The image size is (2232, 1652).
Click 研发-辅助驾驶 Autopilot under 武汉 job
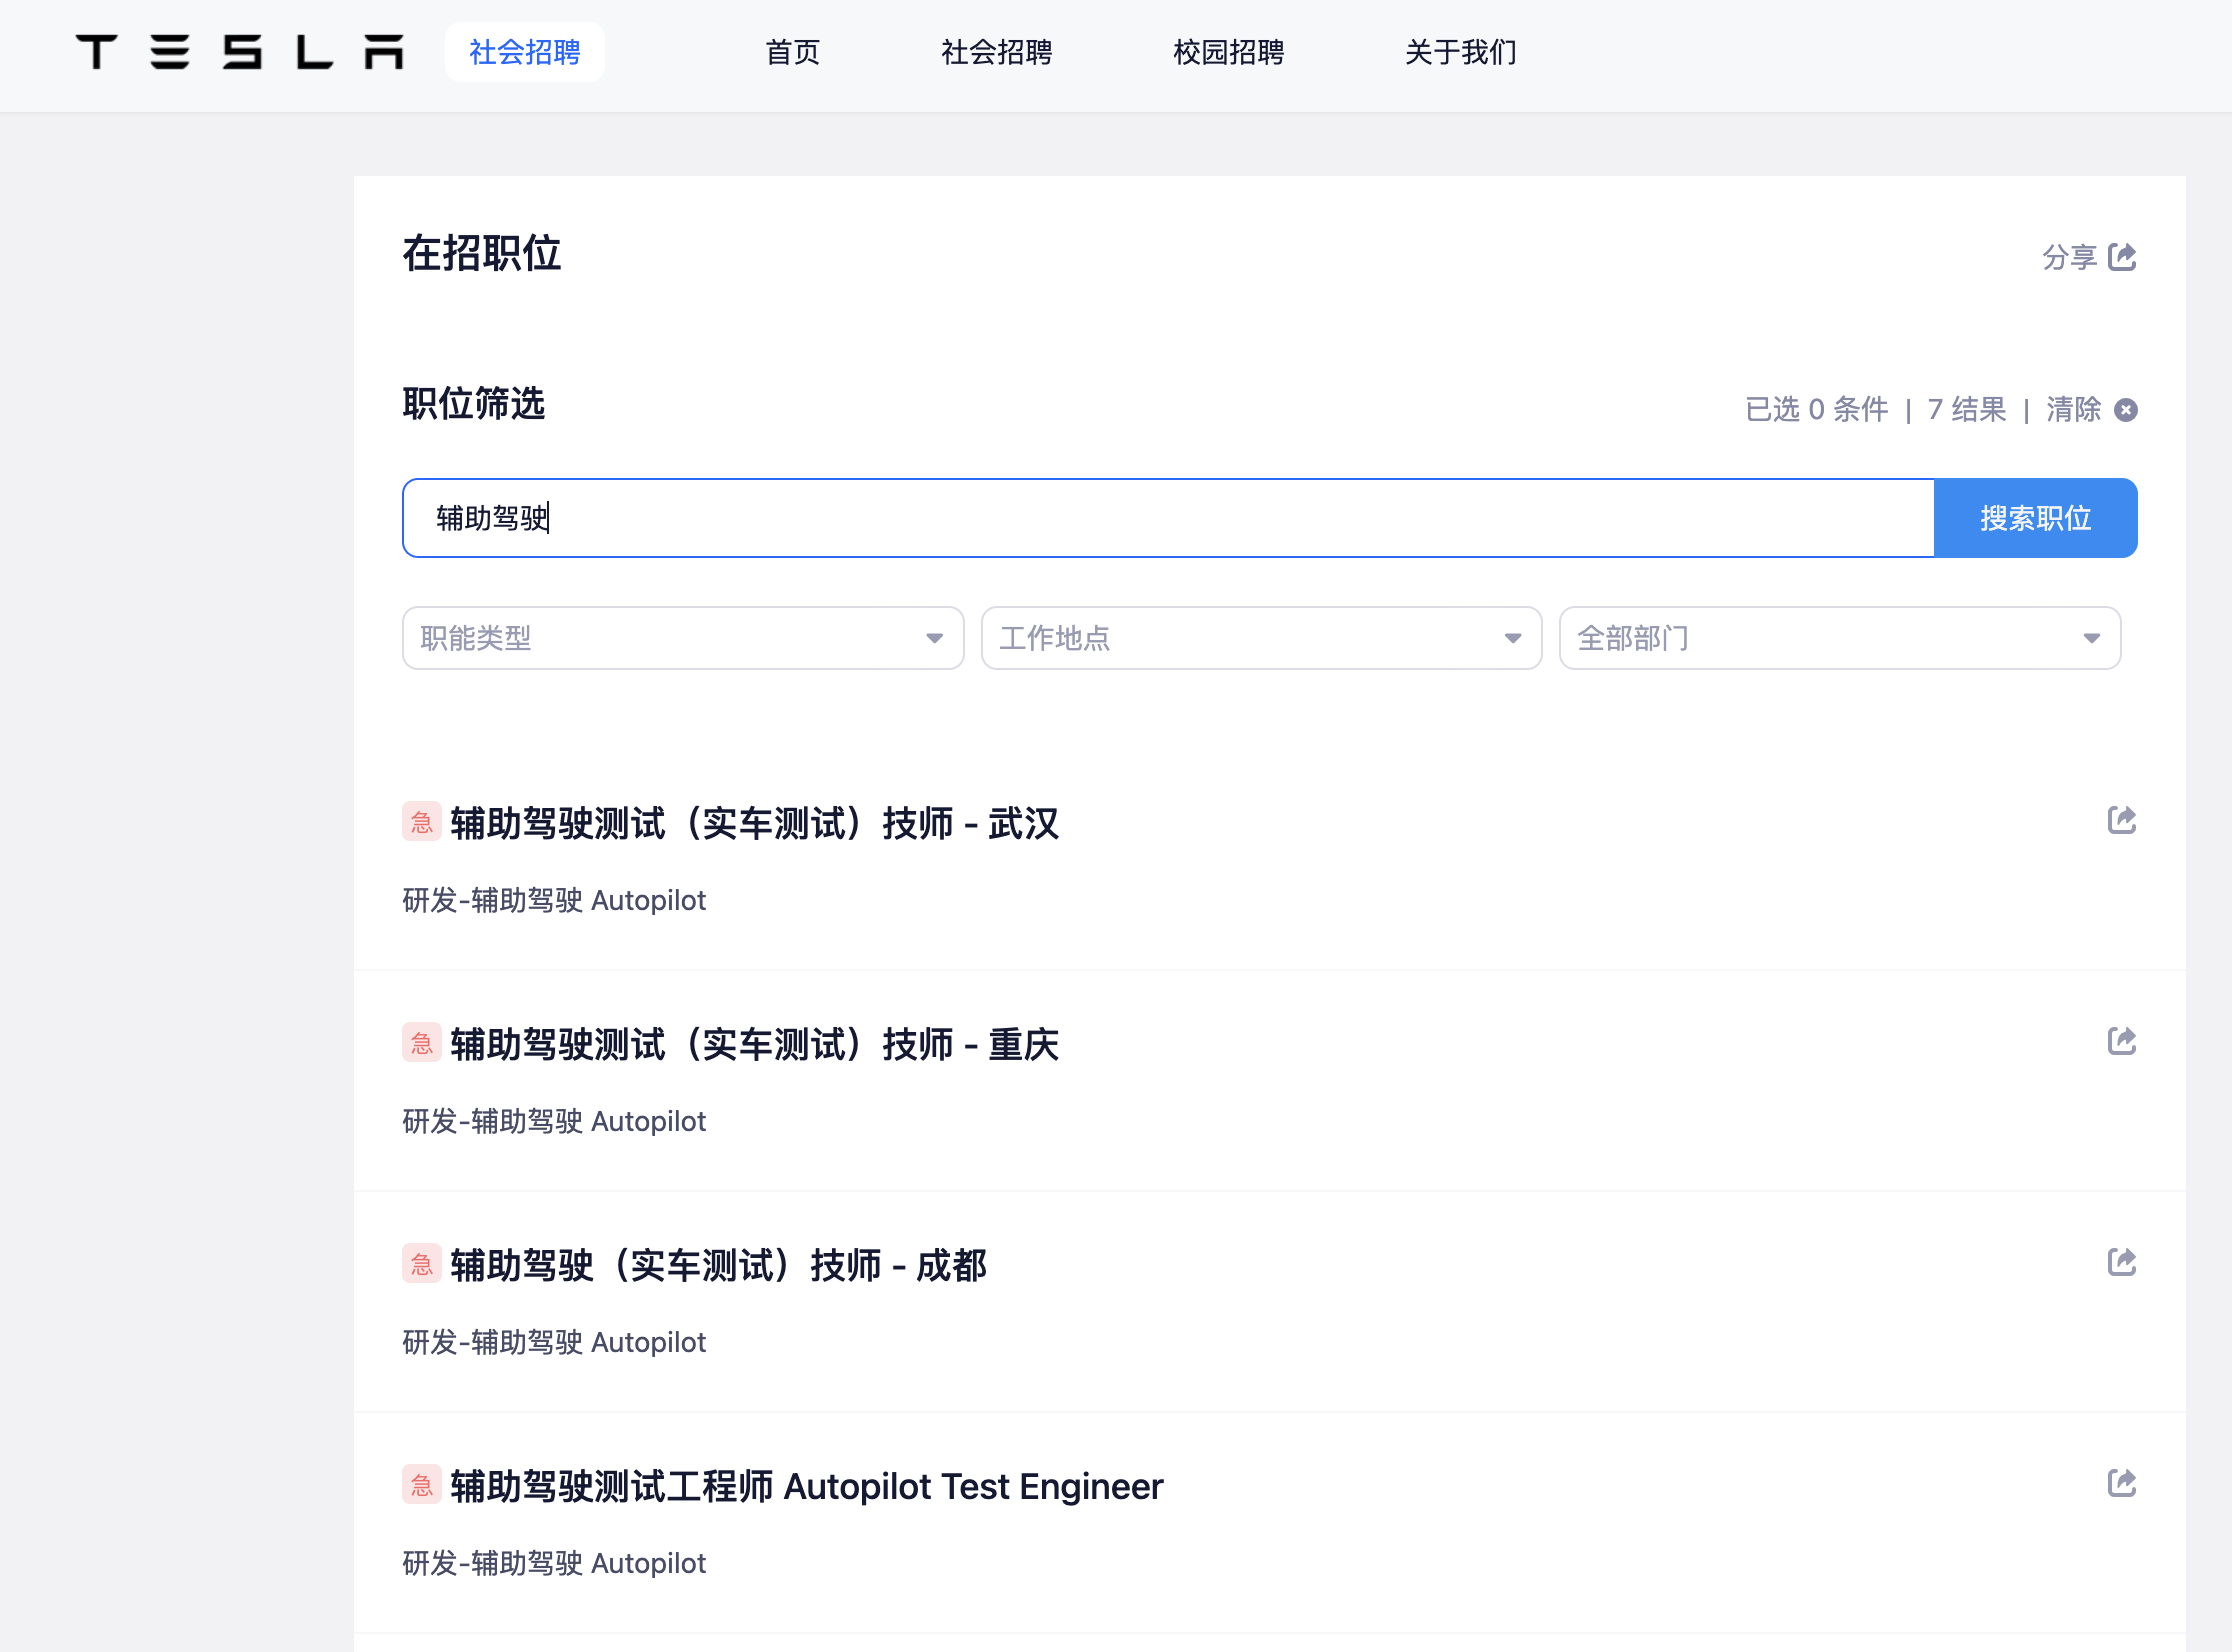pos(554,900)
